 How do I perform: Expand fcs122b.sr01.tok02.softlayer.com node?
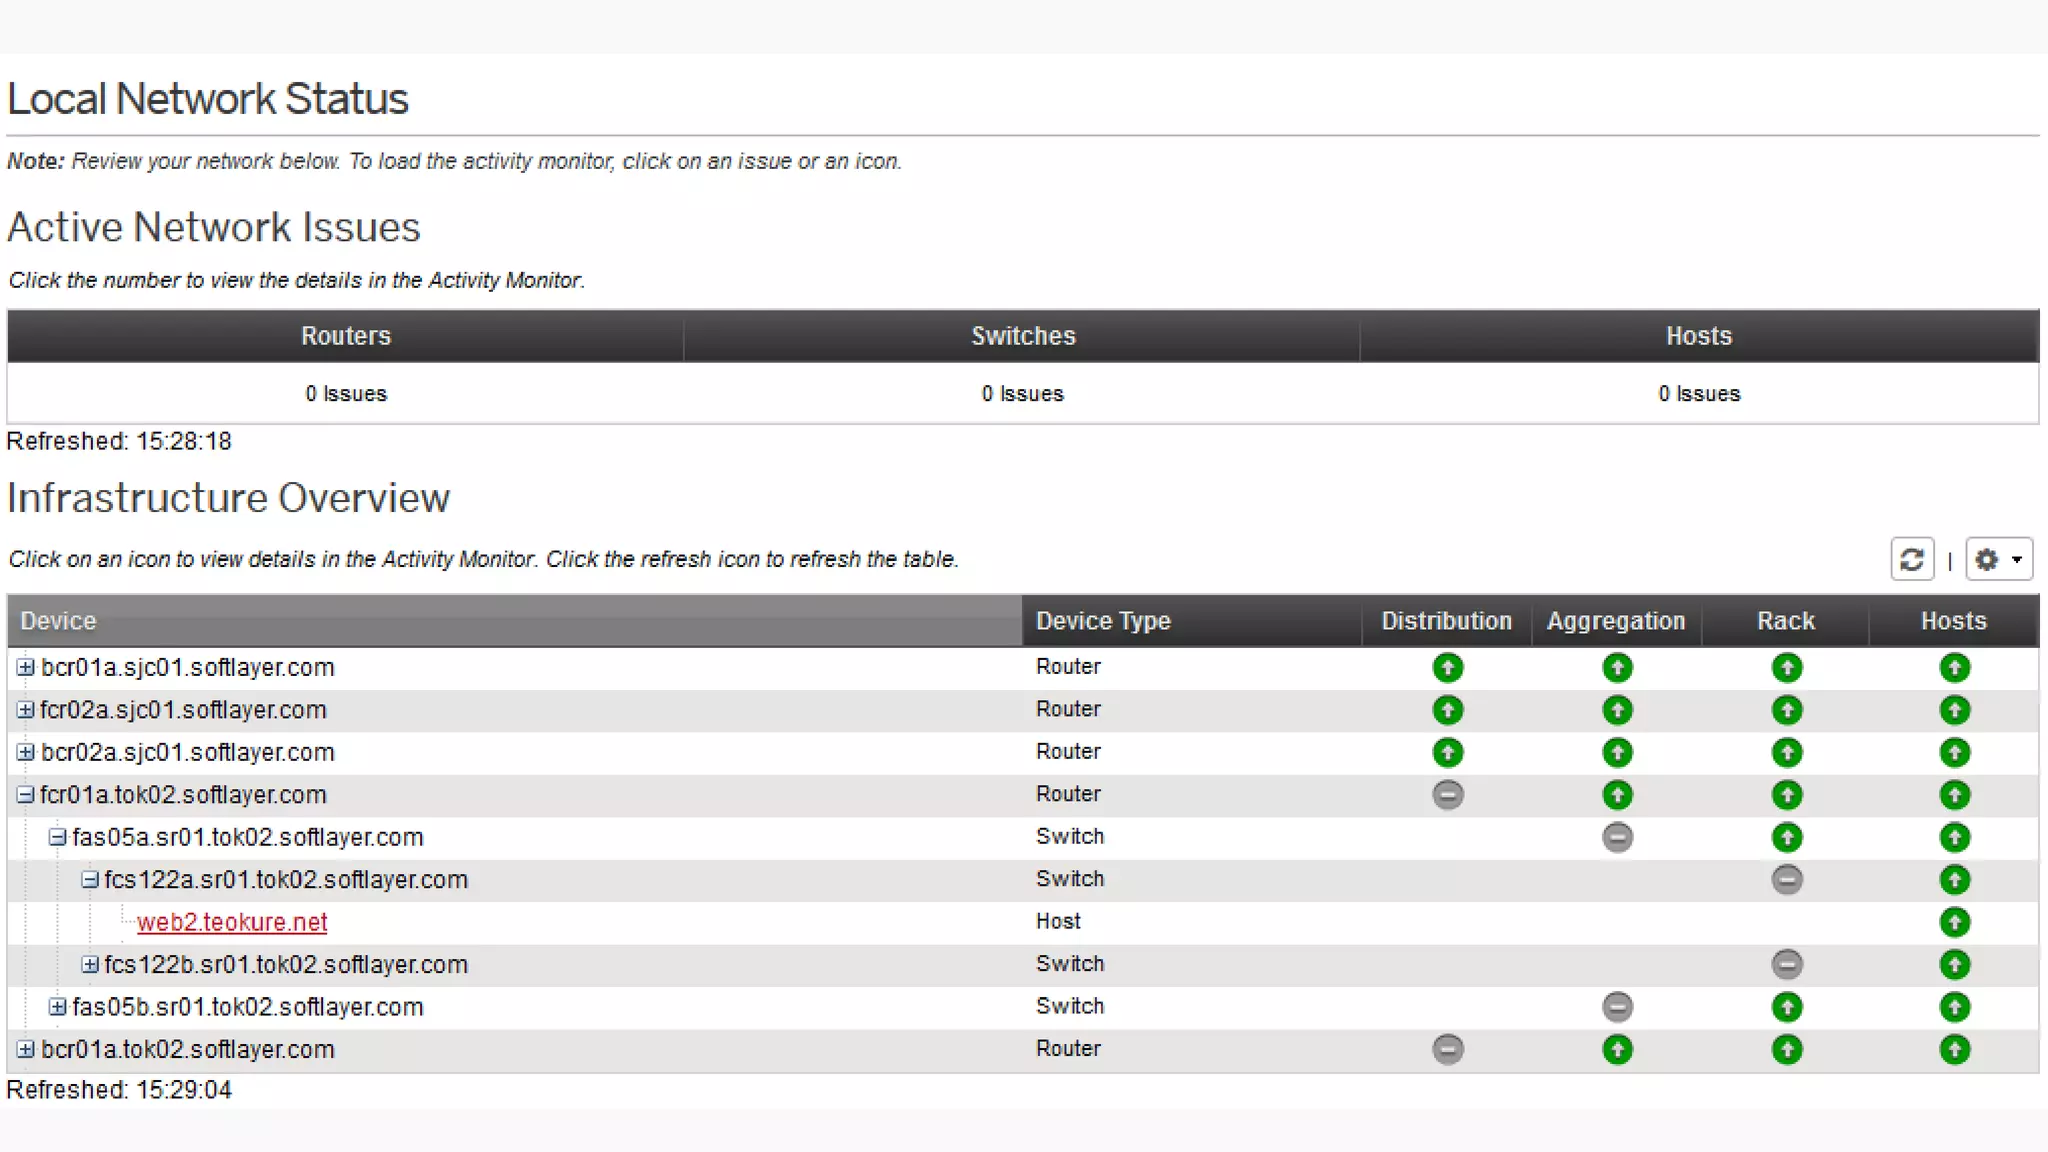90,964
